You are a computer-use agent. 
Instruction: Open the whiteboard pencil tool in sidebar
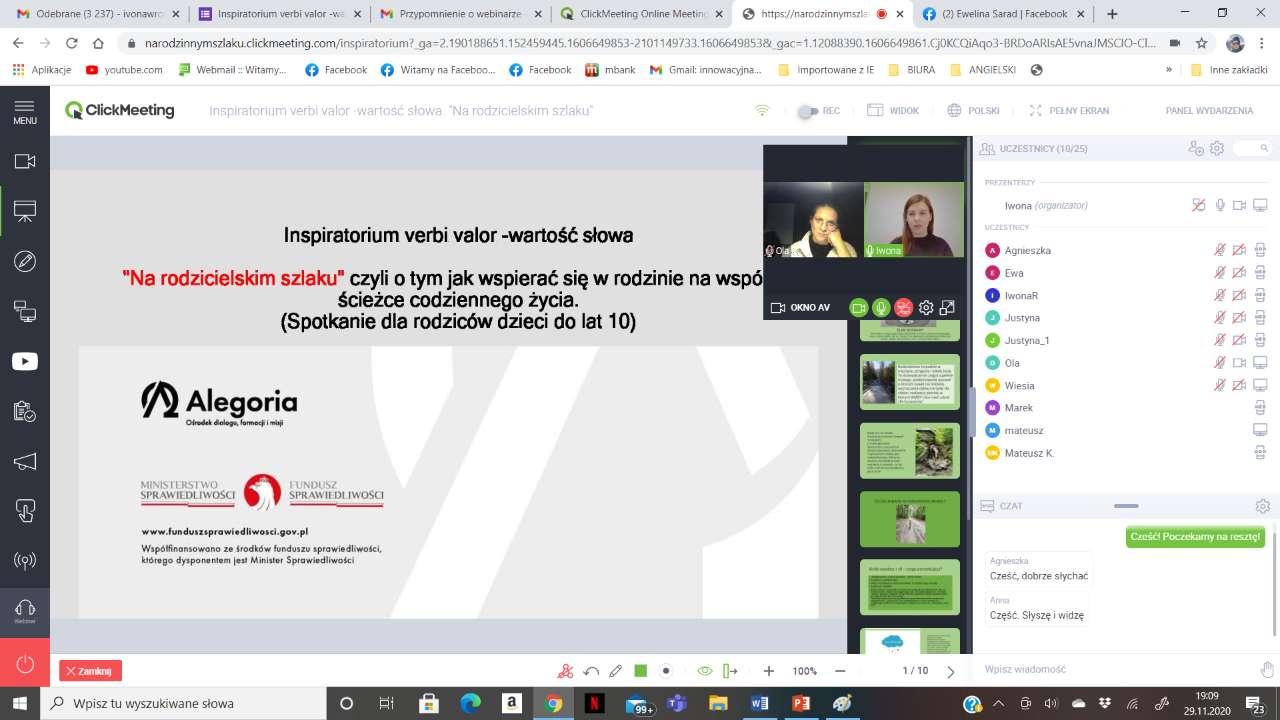click(x=24, y=261)
